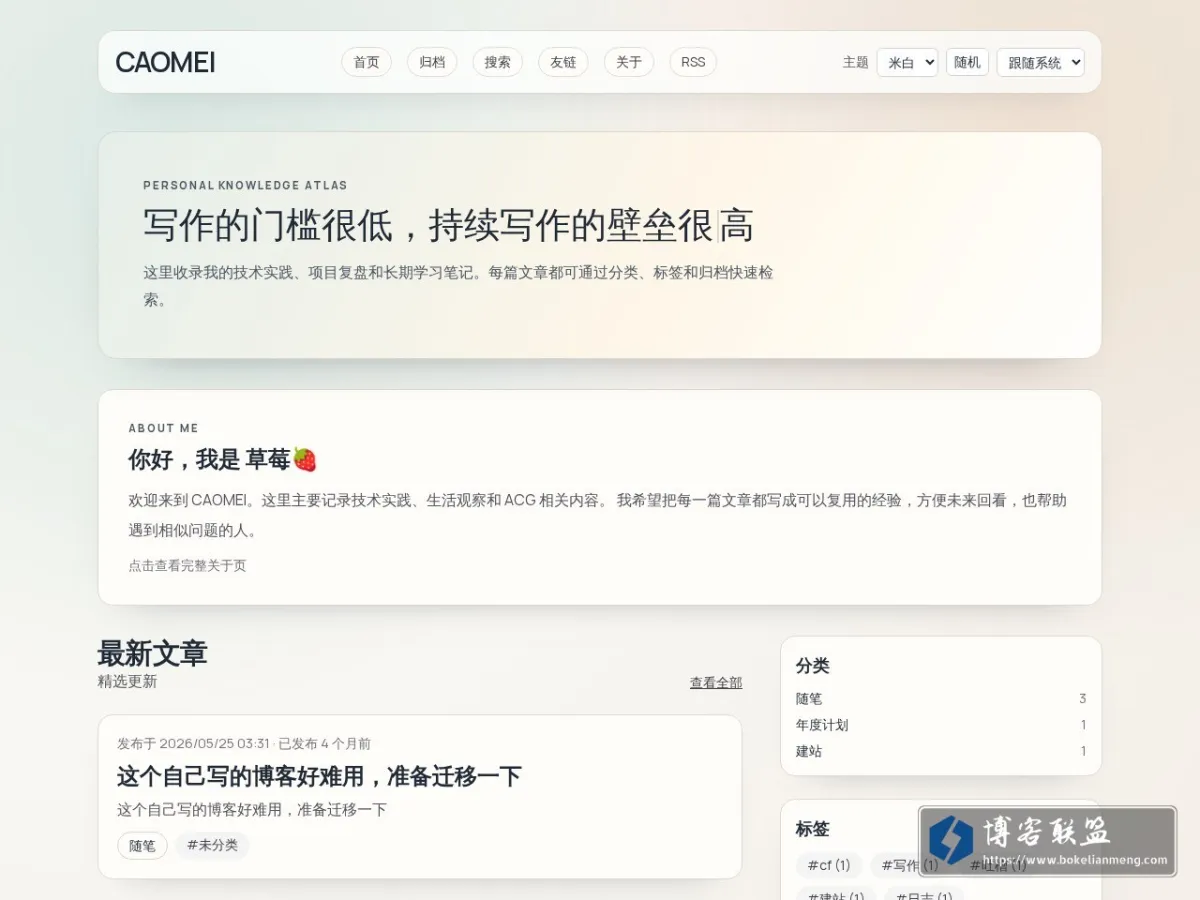Click the strawberry emoji in heading

pos(305,460)
